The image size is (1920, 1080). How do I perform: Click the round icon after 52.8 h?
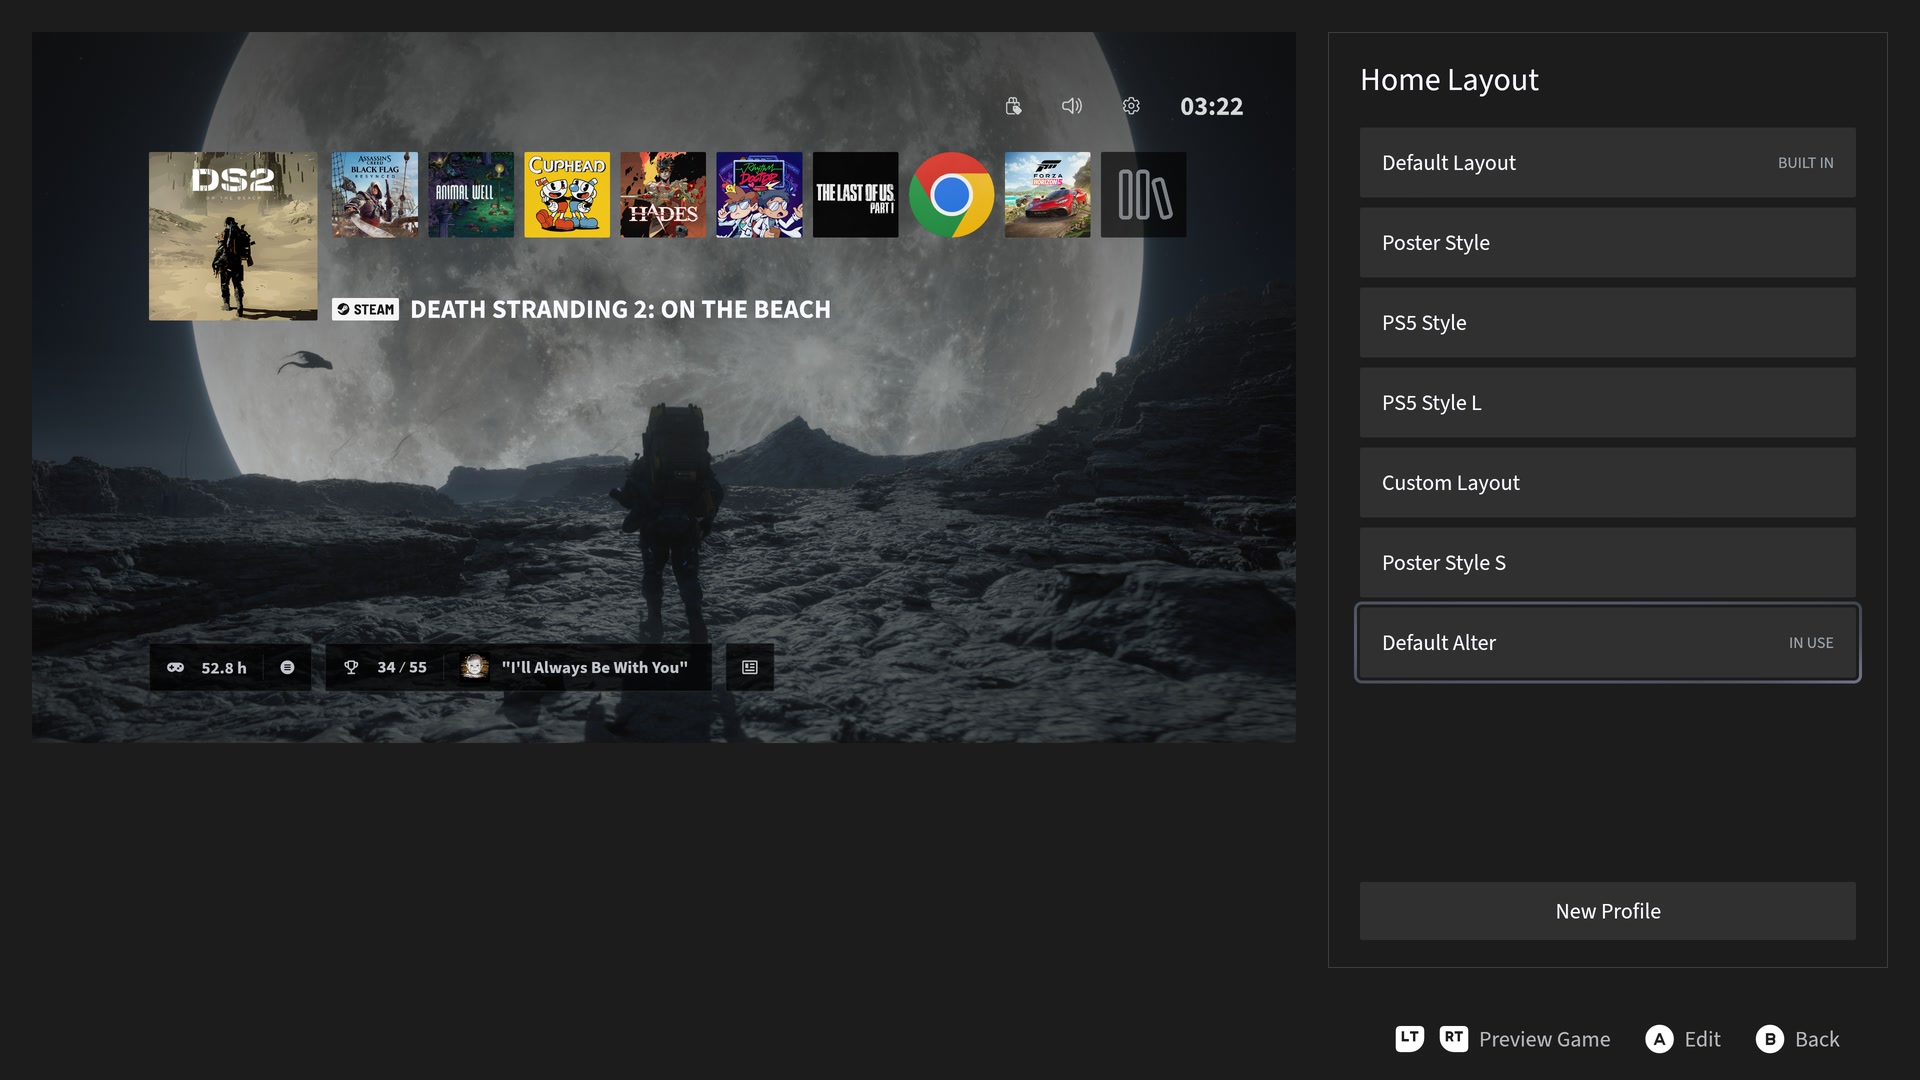[x=287, y=668]
